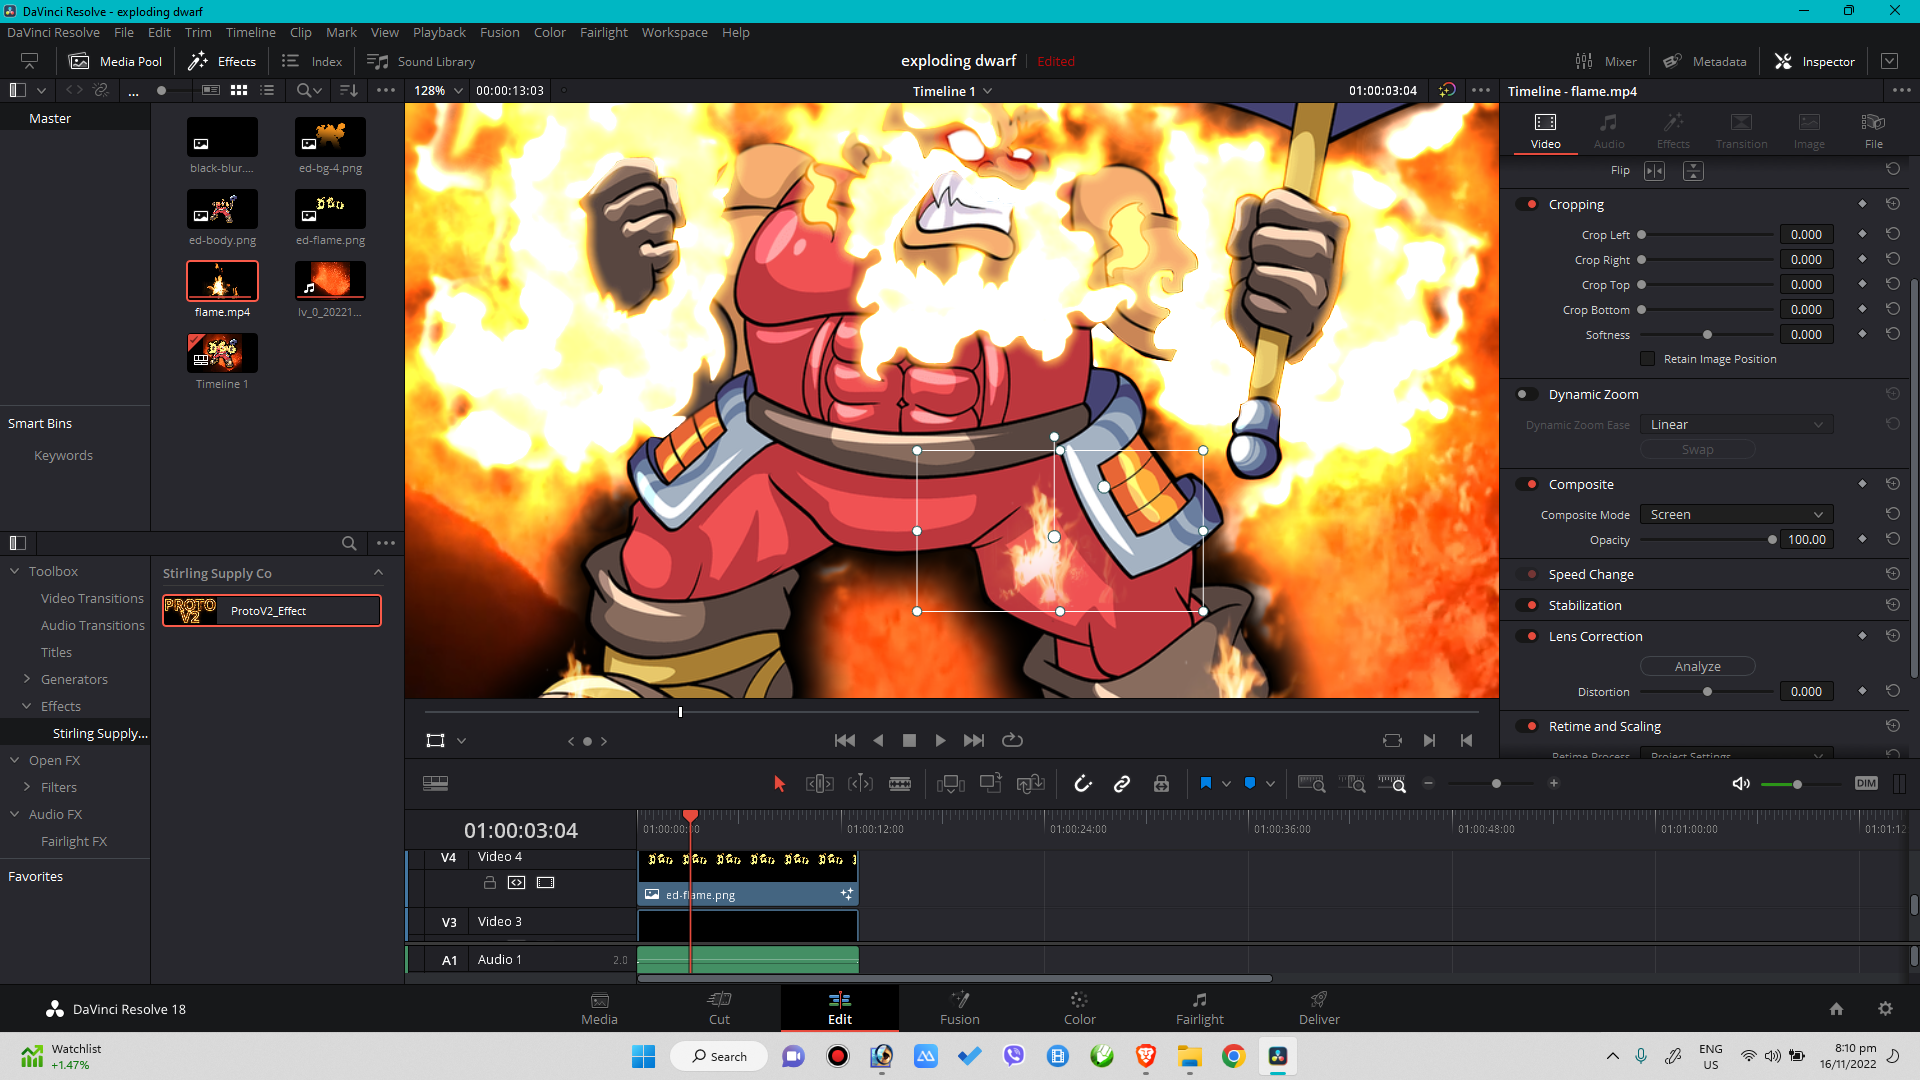Click the Custom Zoom icon
The width and height of the screenshot is (1920, 1080).
tap(1392, 784)
